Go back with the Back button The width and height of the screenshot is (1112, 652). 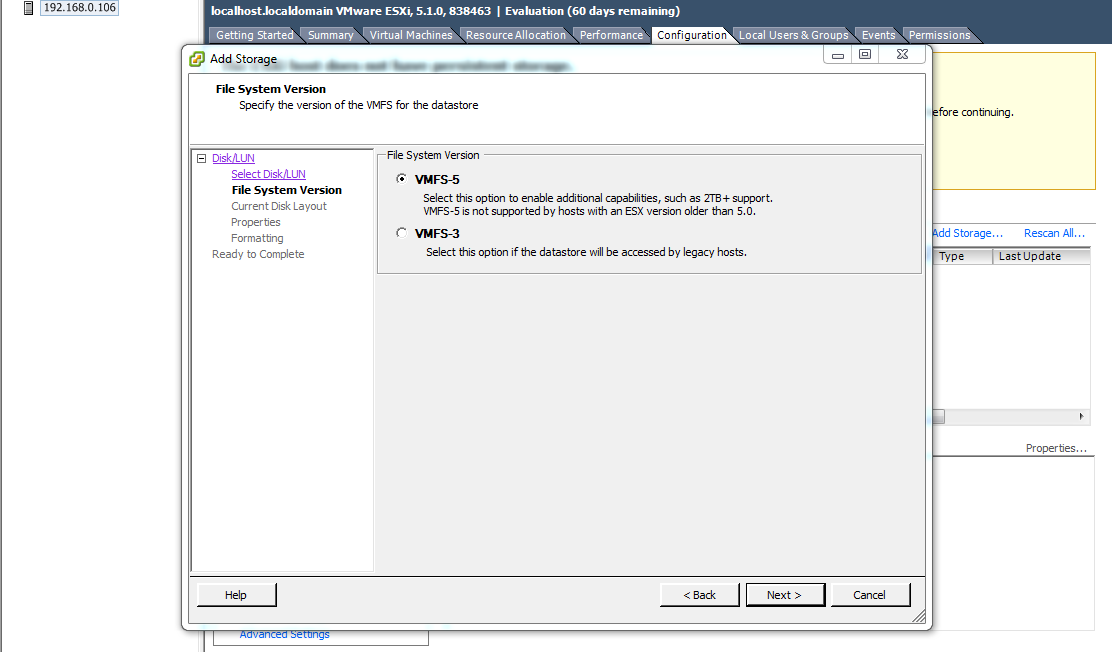699,595
